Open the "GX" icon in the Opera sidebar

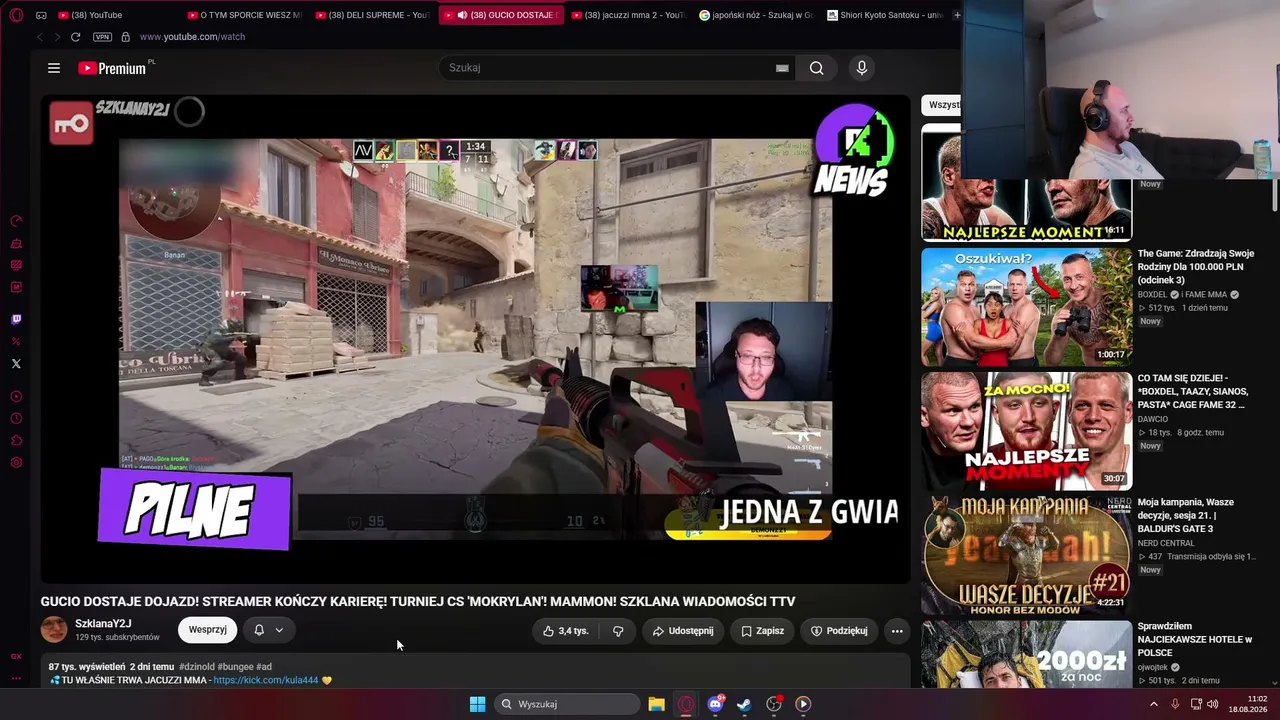(x=16, y=656)
